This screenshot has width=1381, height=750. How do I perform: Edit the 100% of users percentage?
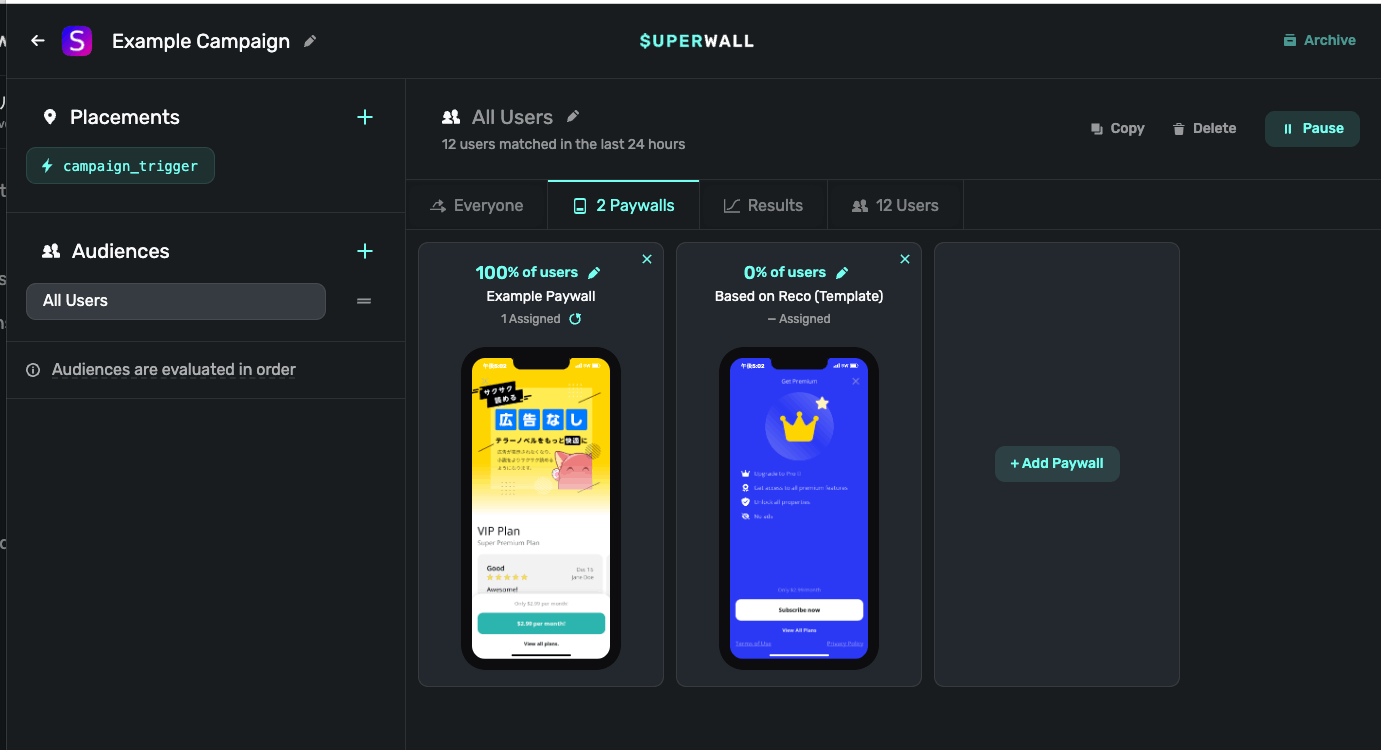594,273
